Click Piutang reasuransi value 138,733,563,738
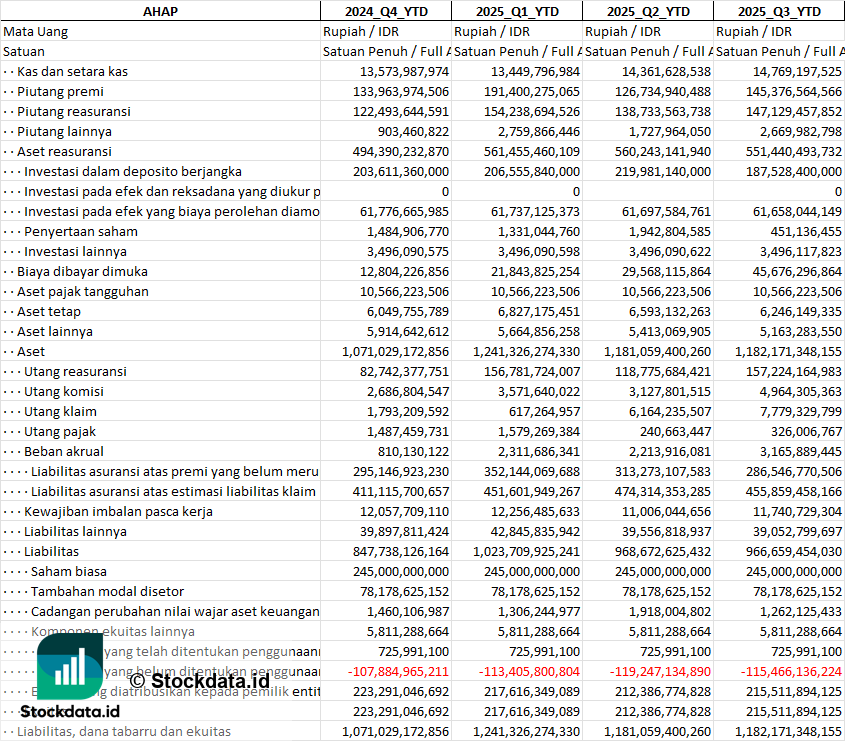The width and height of the screenshot is (845, 741). 663,112
